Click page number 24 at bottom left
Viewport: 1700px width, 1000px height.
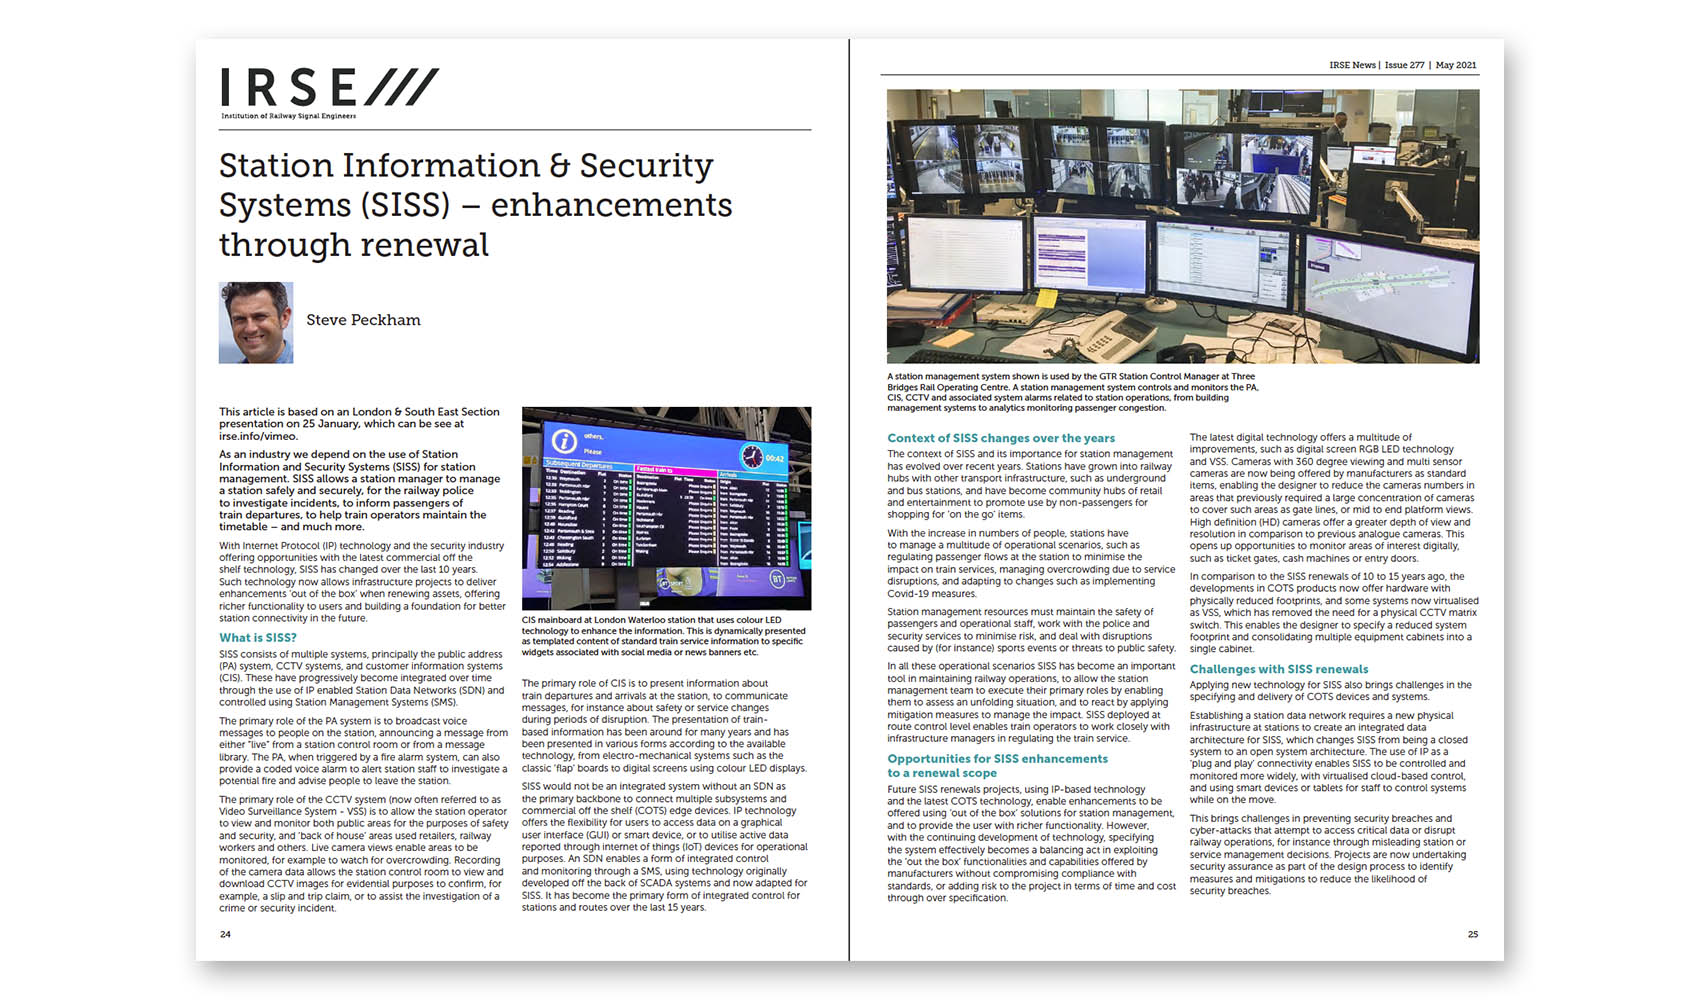pyautogui.click(x=225, y=934)
